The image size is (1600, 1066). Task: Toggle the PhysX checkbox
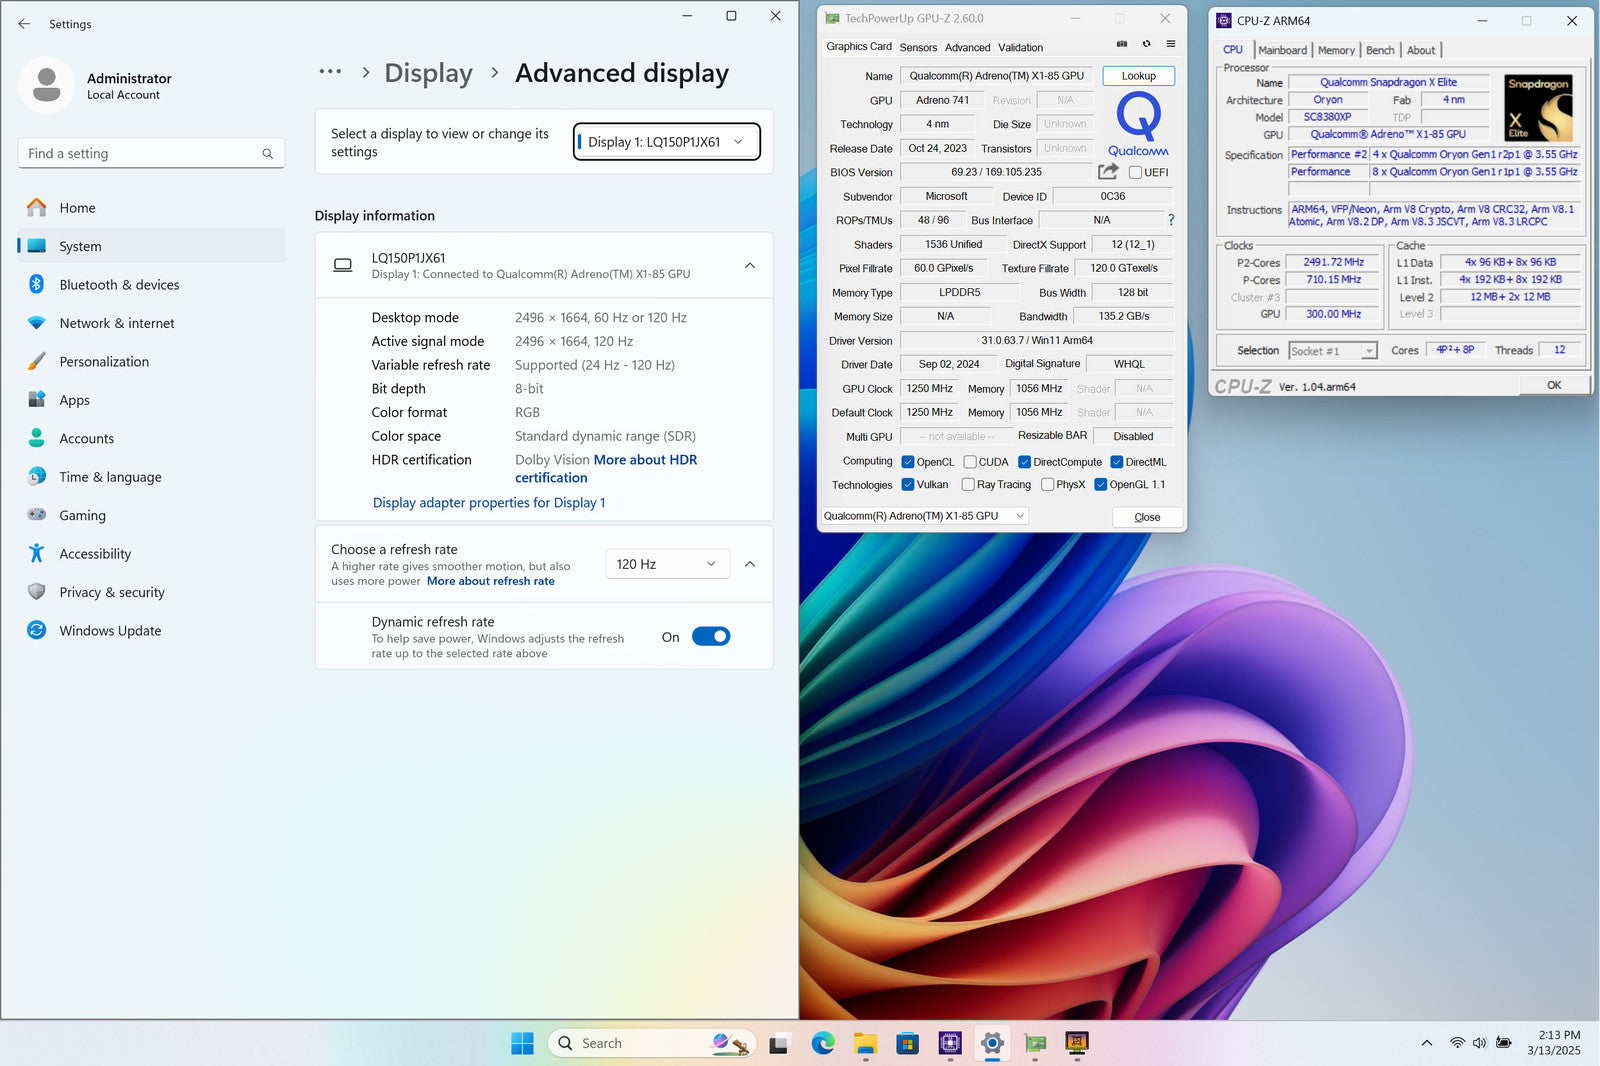[1047, 485]
